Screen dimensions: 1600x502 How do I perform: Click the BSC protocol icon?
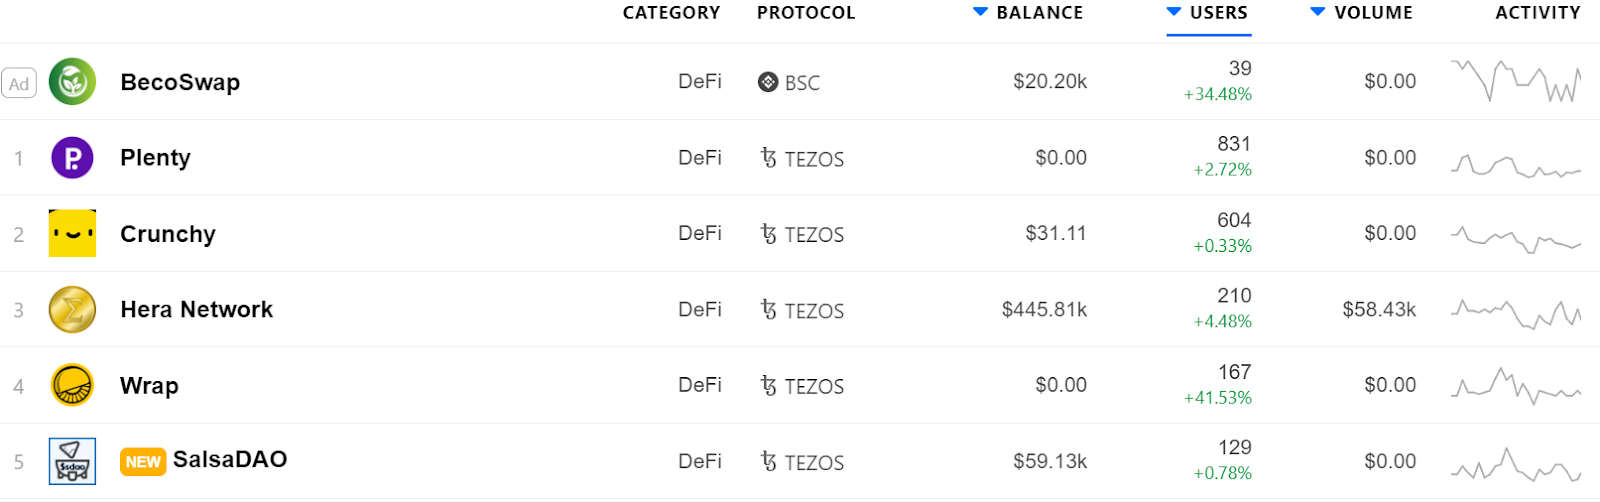(x=768, y=82)
